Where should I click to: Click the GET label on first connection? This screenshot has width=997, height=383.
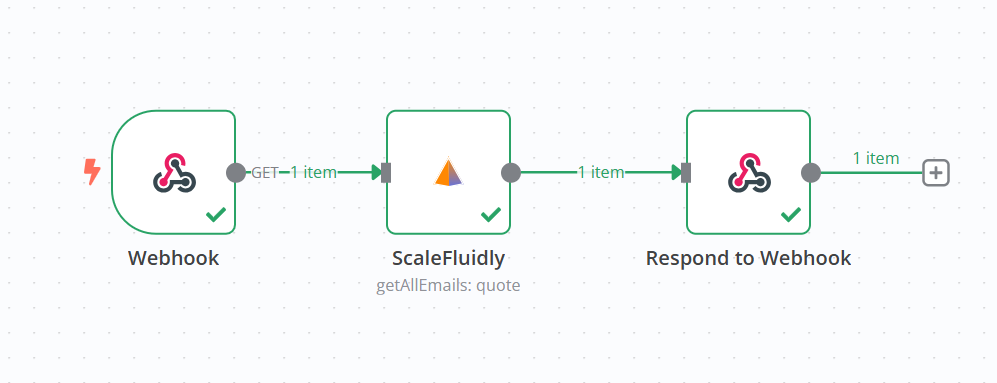(x=265, y=172)
